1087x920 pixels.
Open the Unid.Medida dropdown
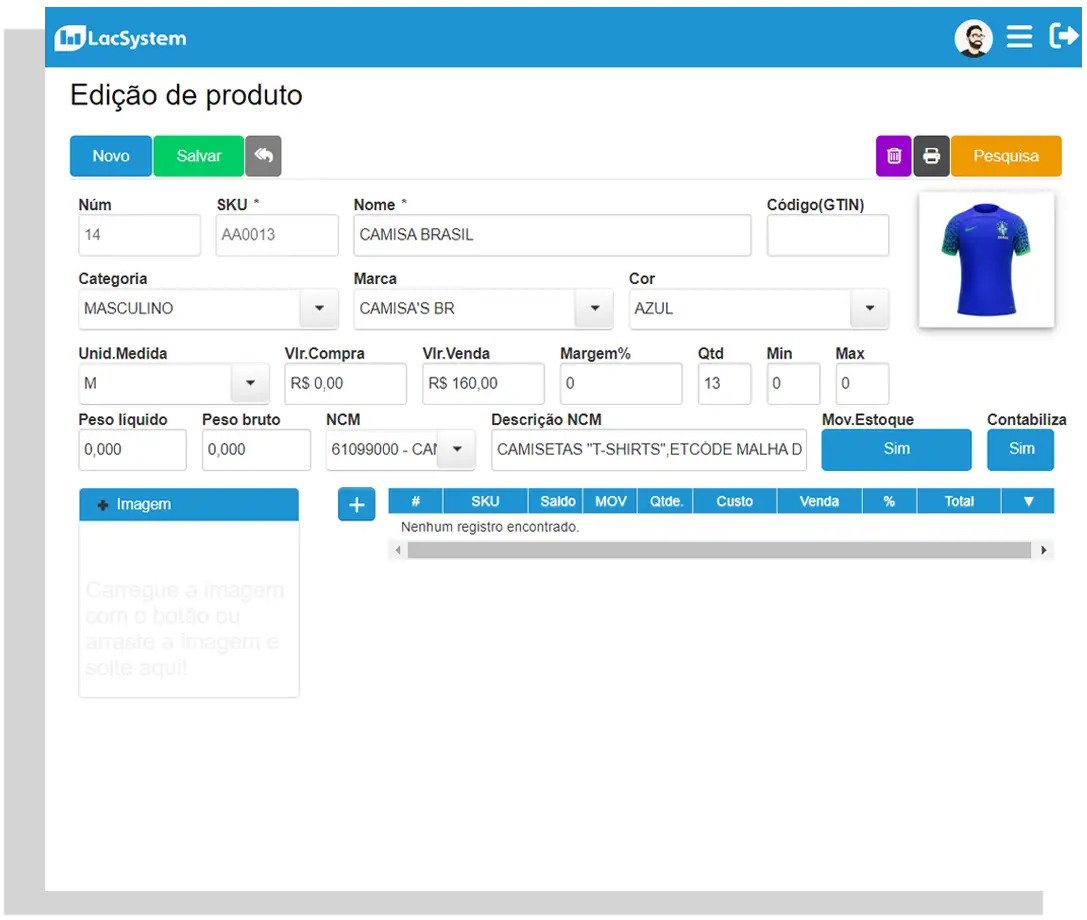coord(250,383)
